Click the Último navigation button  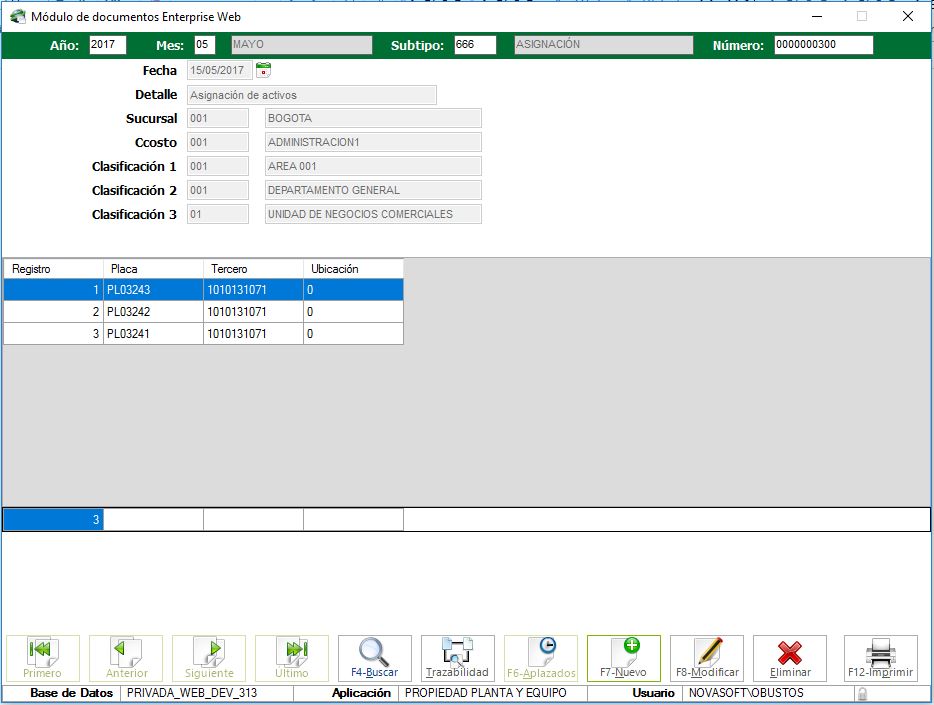pyautogui.click(x=292, y=658)
